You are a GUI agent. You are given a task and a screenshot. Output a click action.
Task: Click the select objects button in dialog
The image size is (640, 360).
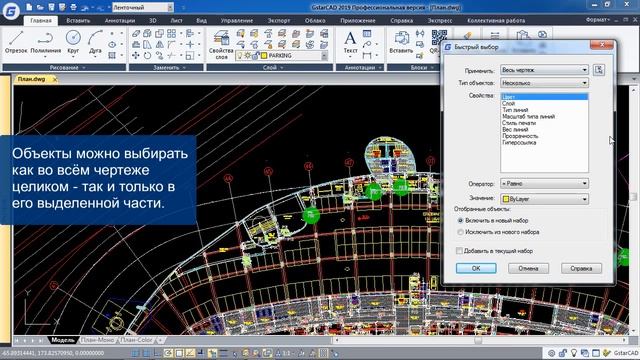(x=599, y=70)
